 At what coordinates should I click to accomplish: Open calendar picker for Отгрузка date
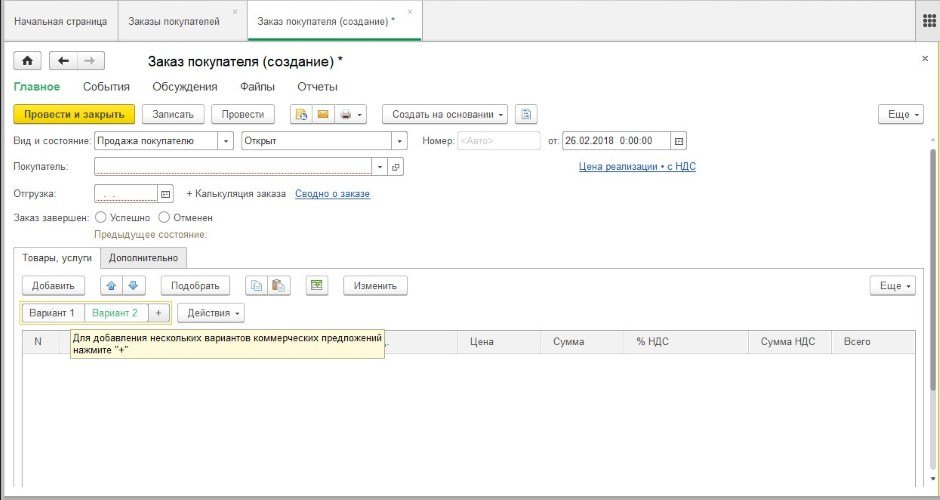click(x=166, y=193)
